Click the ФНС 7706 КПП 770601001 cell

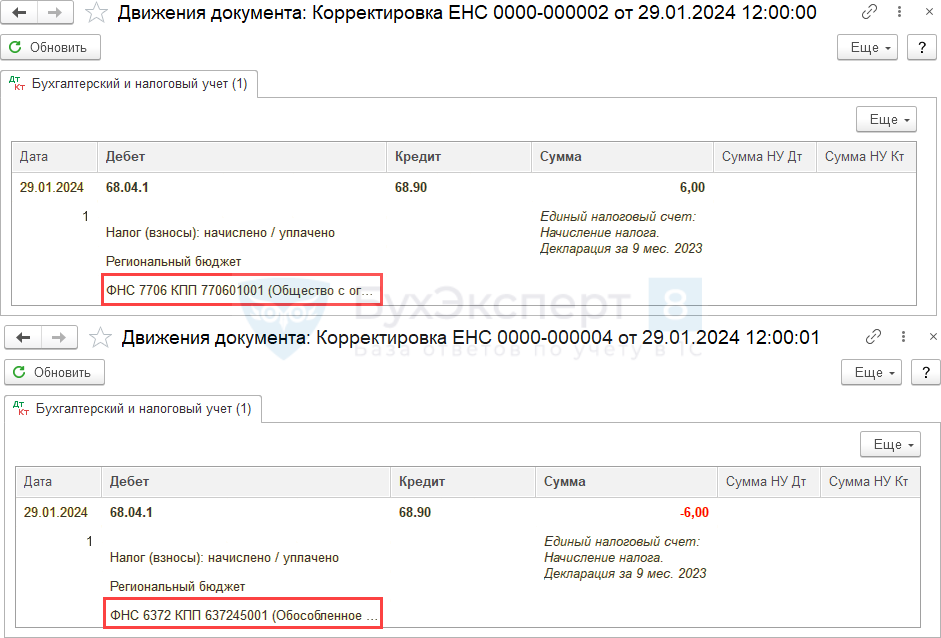(242, 291)
